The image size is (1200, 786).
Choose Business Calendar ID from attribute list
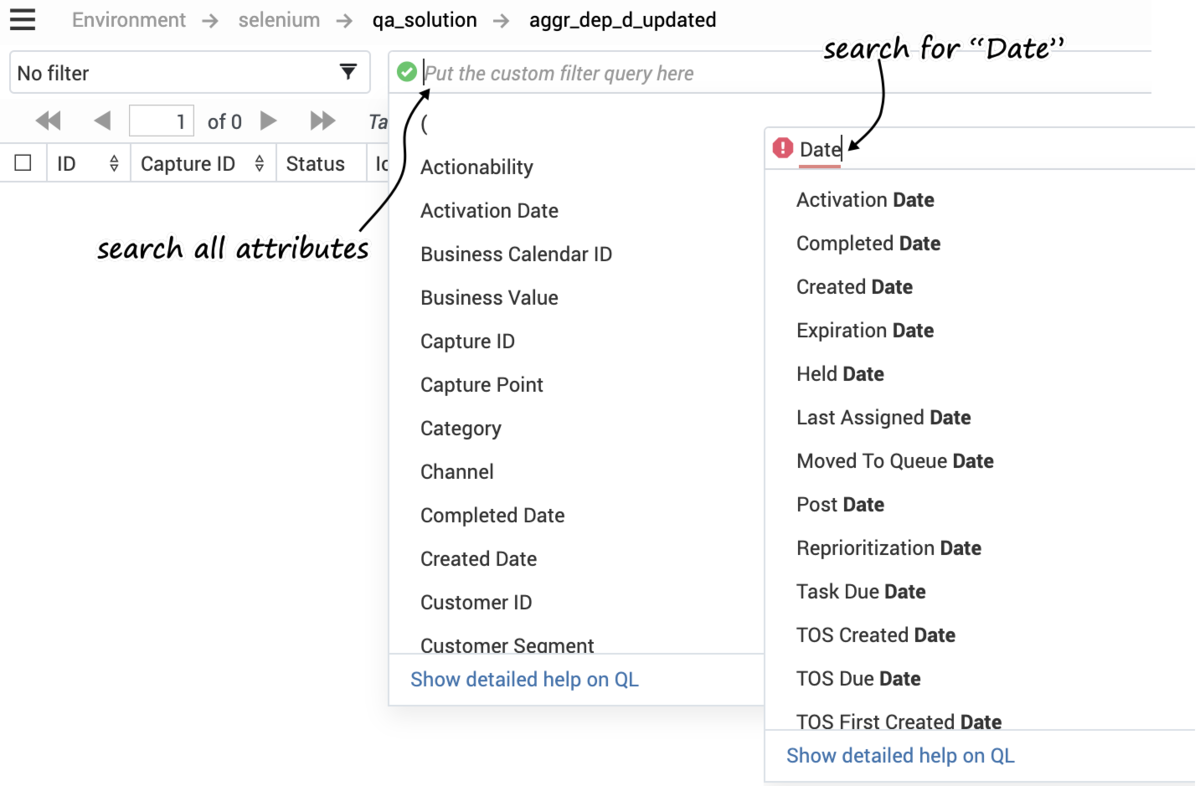tap(516, 254)
